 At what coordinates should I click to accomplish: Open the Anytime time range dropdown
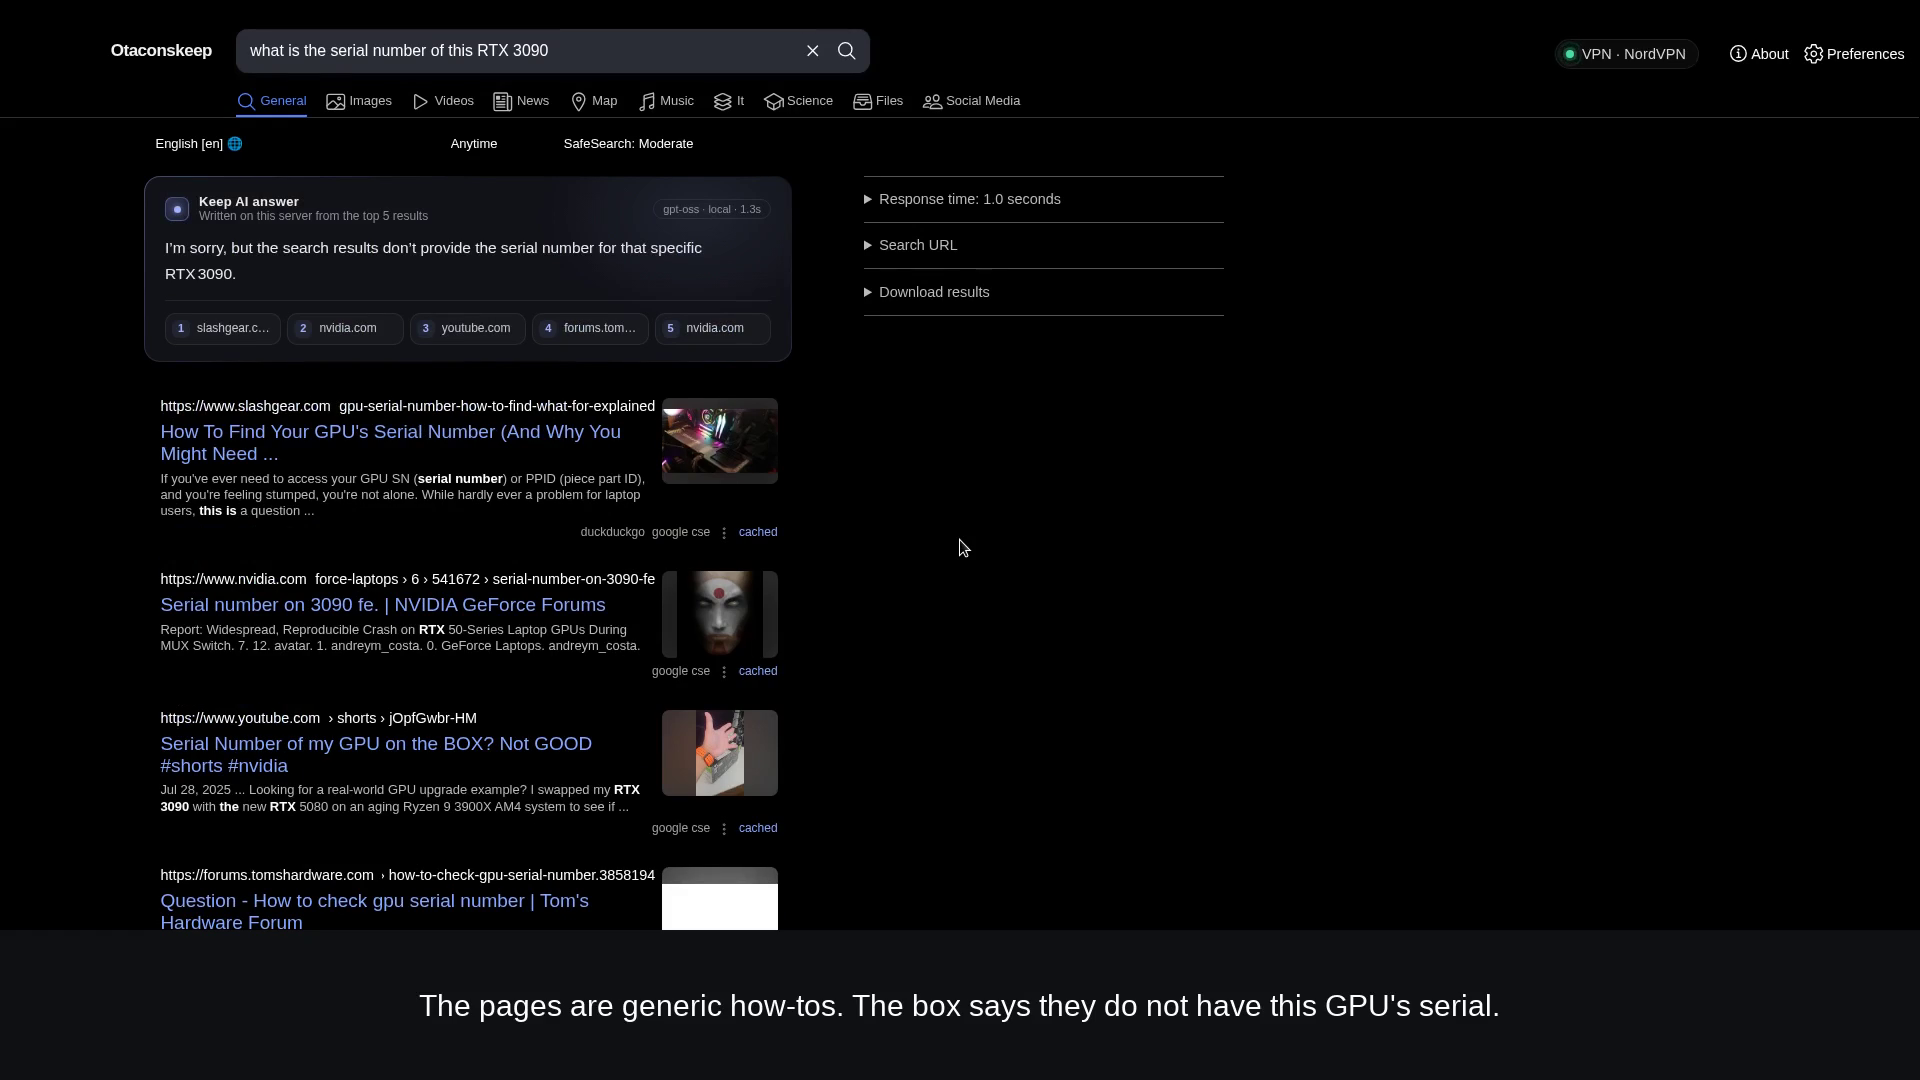[474, 144]
